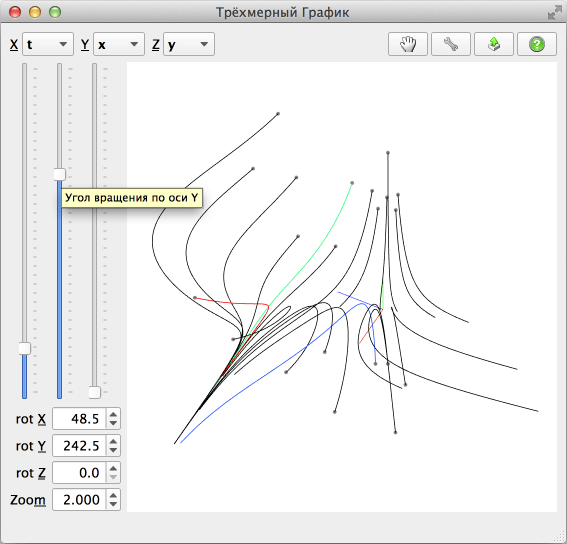Click the X rotation slider handle

point(25,348)
